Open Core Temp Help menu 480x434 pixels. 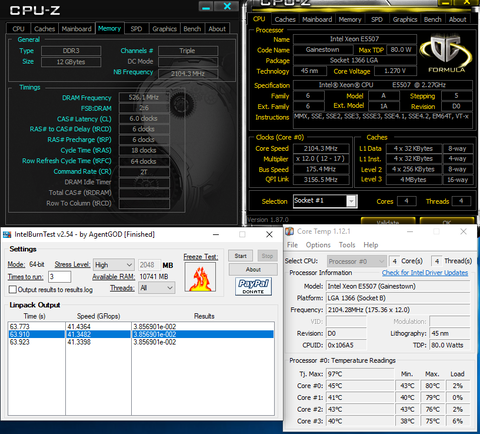[x=371, y=245]
